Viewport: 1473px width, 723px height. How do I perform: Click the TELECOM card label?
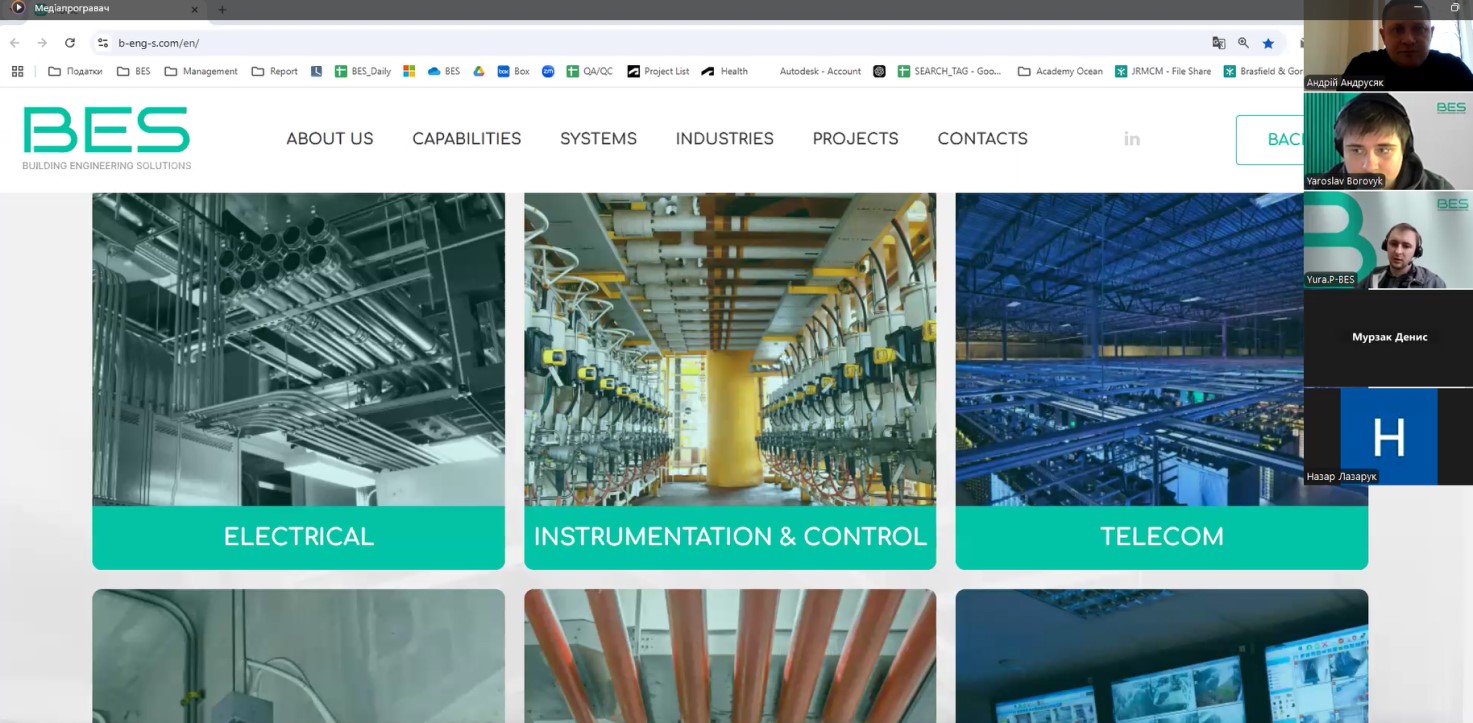click(x=1161, y=537)
